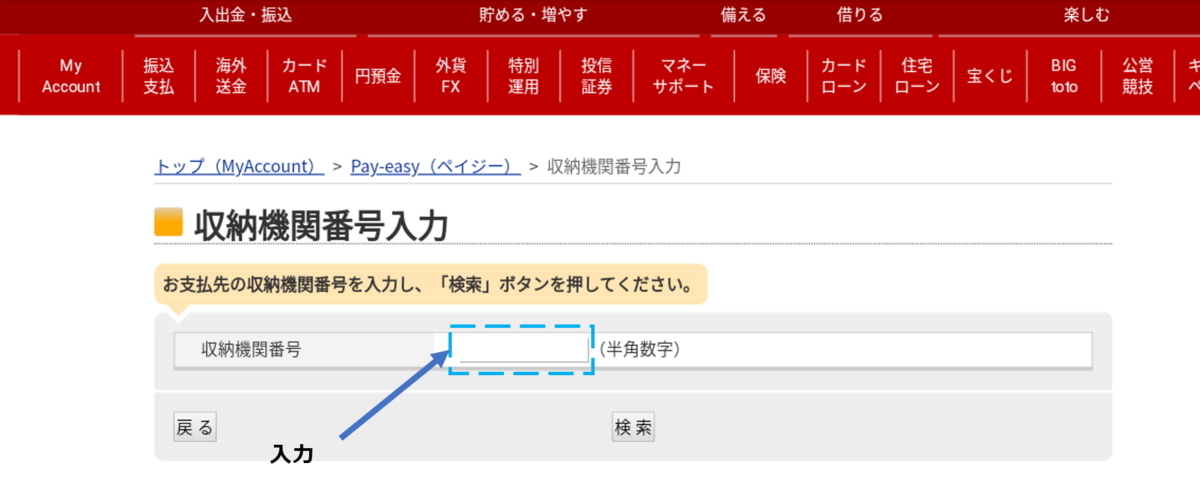Open the 楽しむ top category
Screen dimensions: 1200x484
click(1086, 15)
